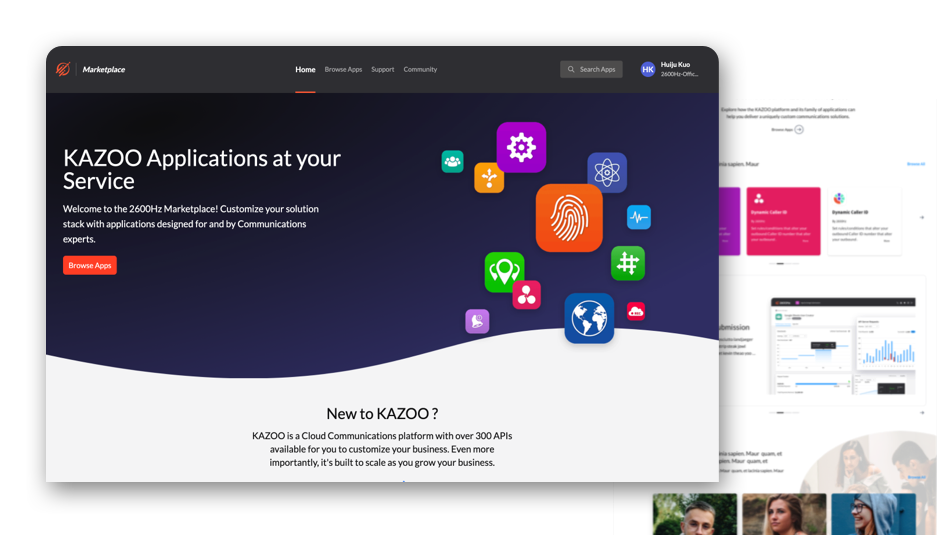Image resolution: width=937 pixels, height=535 pixels.
Task: Select the green hash grid app icon
Action: (x=627, y=263)
